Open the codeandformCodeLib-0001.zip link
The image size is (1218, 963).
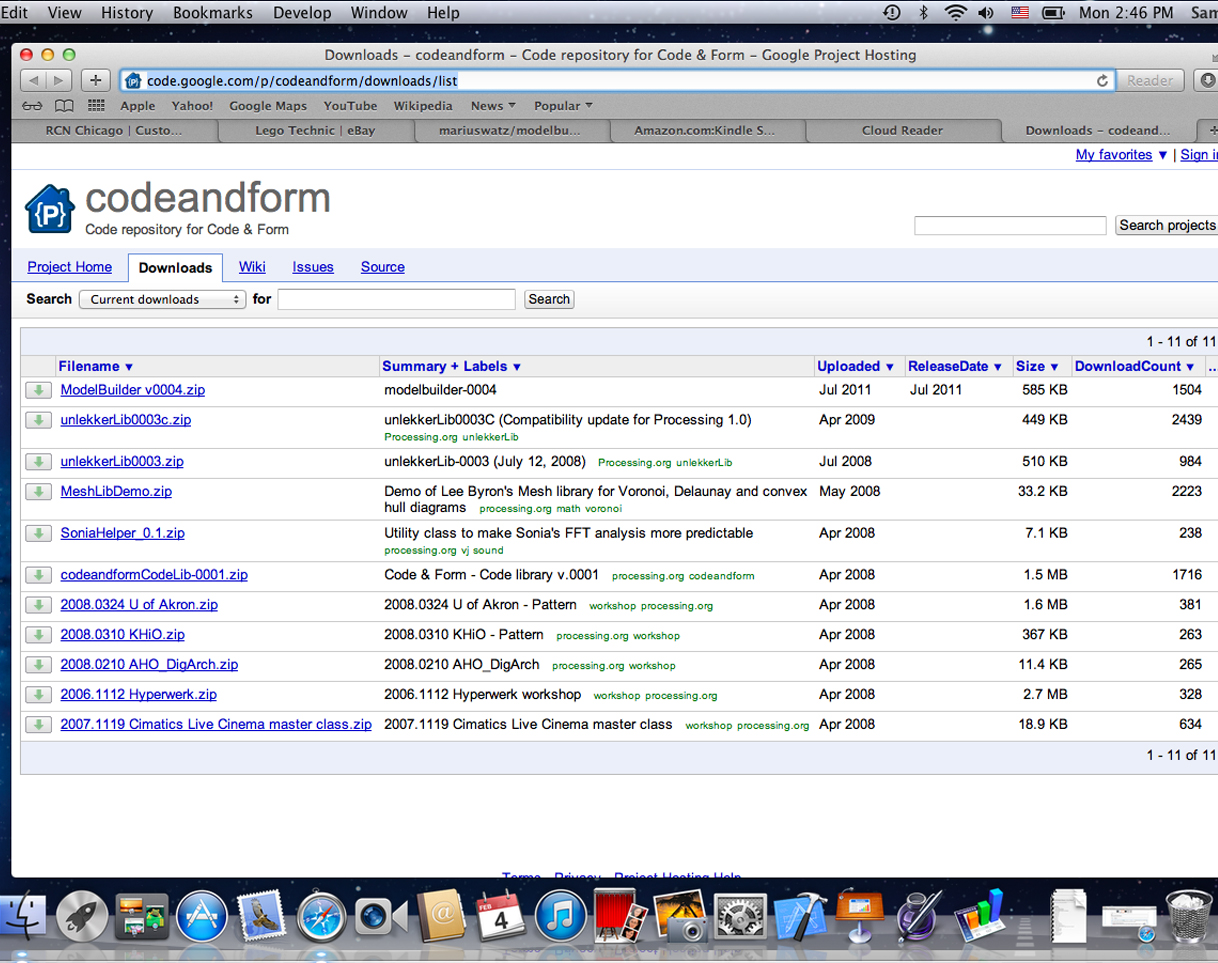tap(154, 575)
